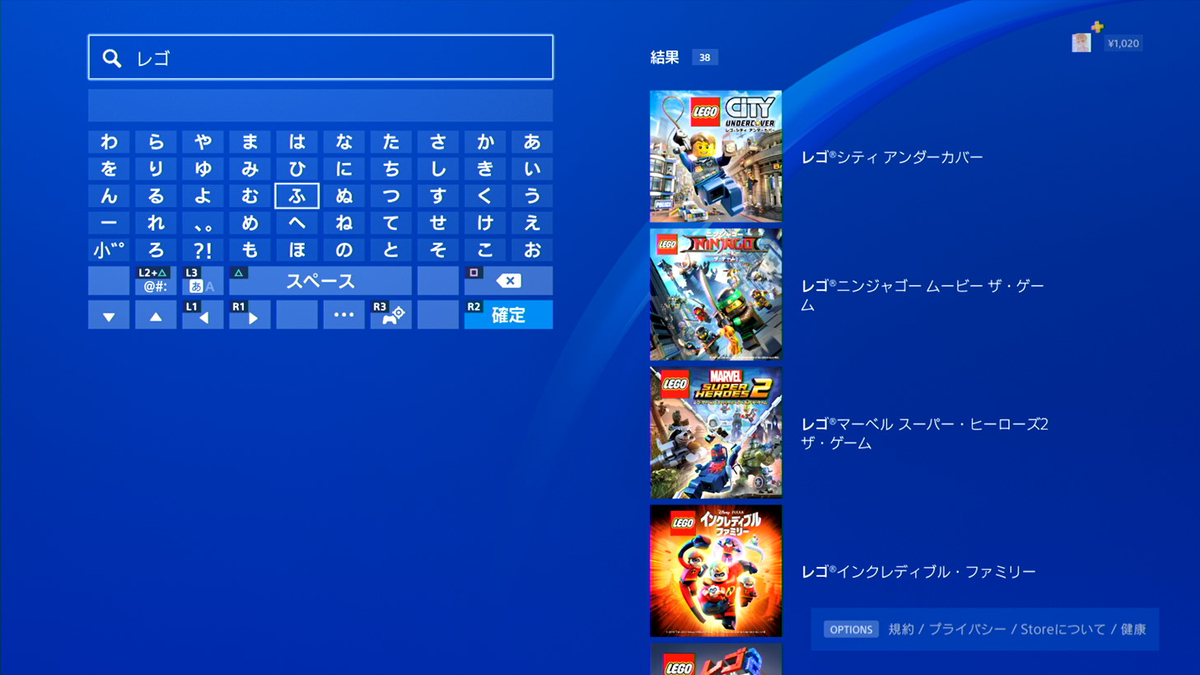Tap the し key

(438, 169)
